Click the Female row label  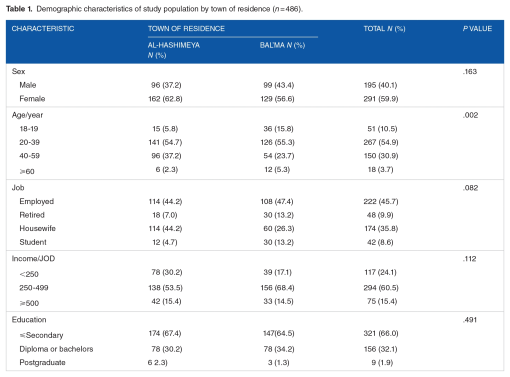pos(32,99)
